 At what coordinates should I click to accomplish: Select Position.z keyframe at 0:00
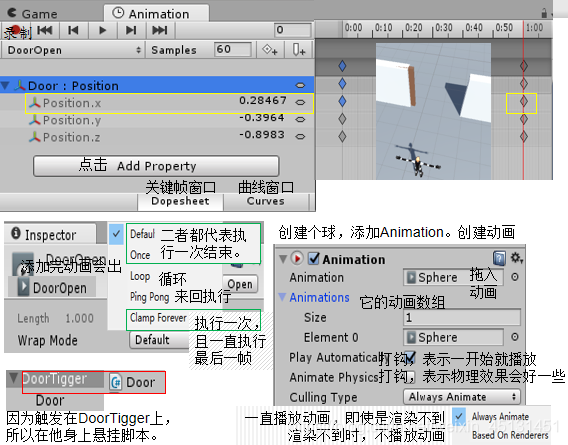tap(342, 136)
